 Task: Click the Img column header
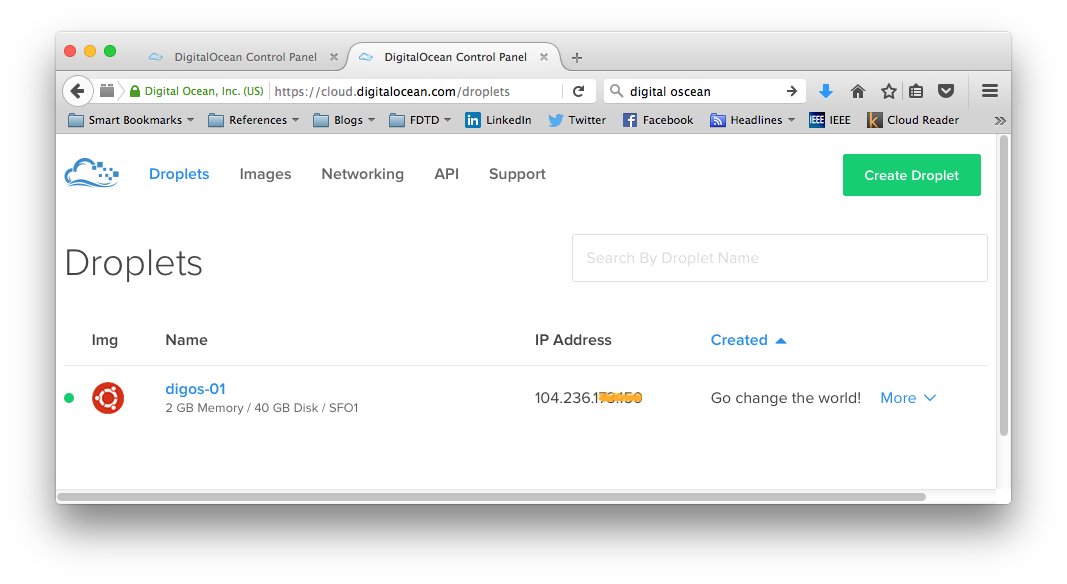coord(105,340)
